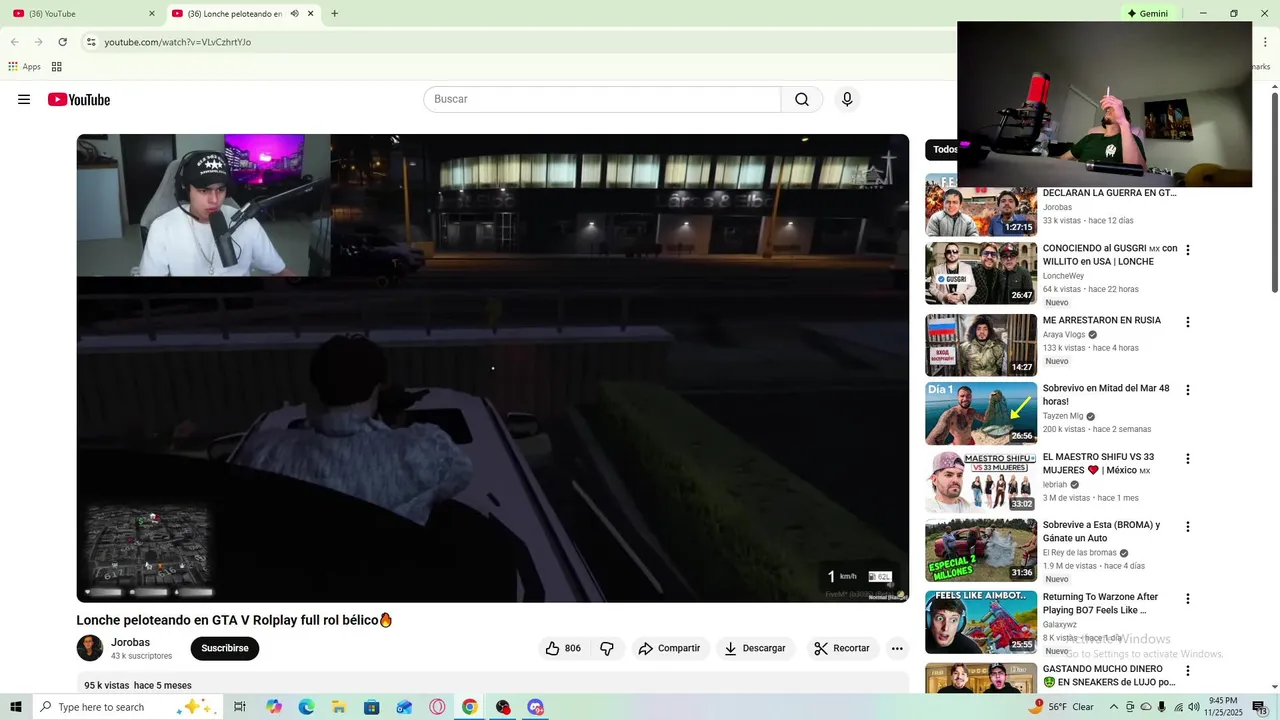This screenshot has height=720, width=1280.
Task: Play video in main player area
Action: [x=493, y=368]
